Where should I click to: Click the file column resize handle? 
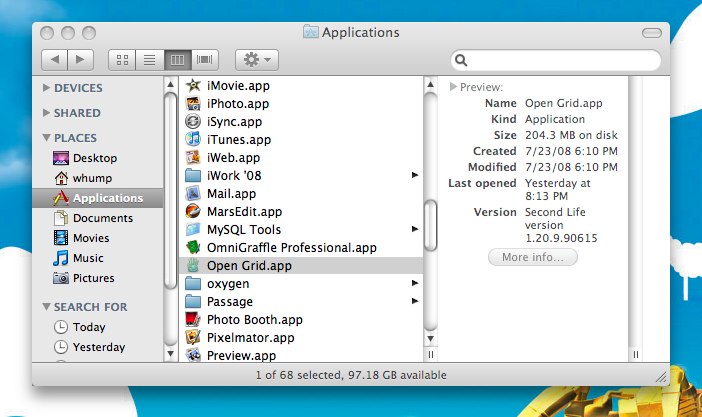click(x=430, y=354)
